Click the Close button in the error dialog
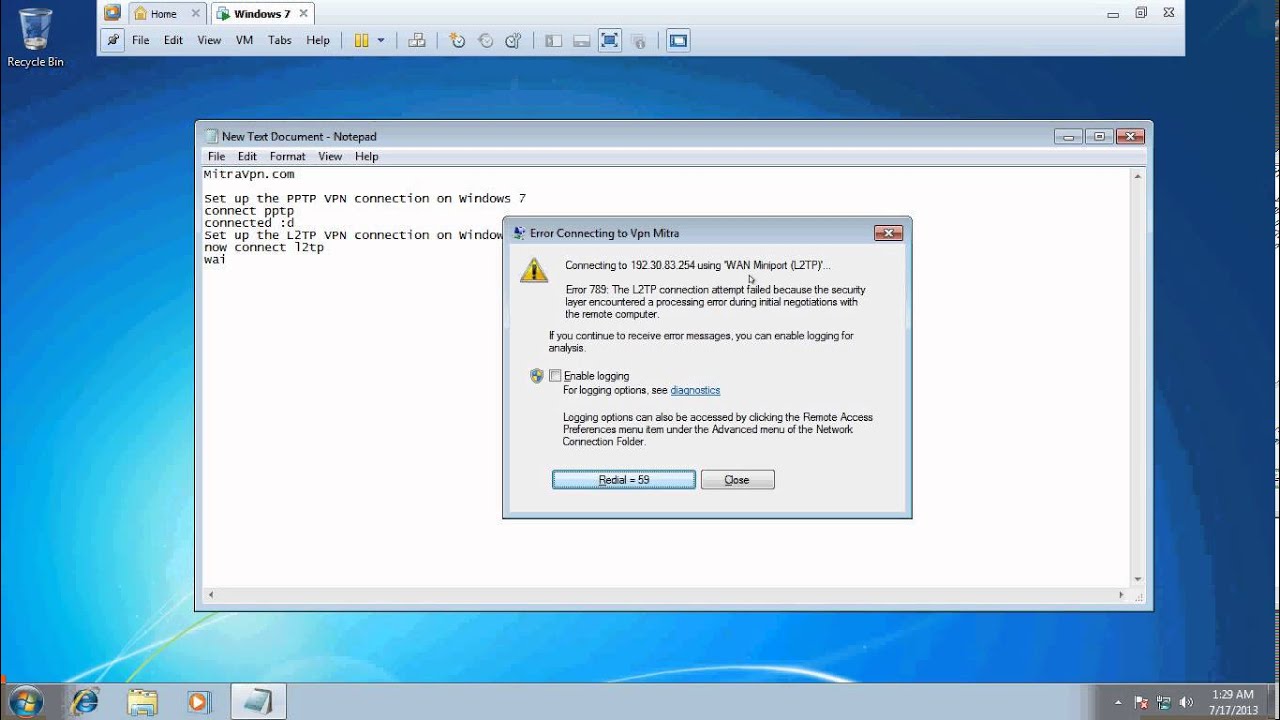The image size is (1280, 720). point(737,479)
